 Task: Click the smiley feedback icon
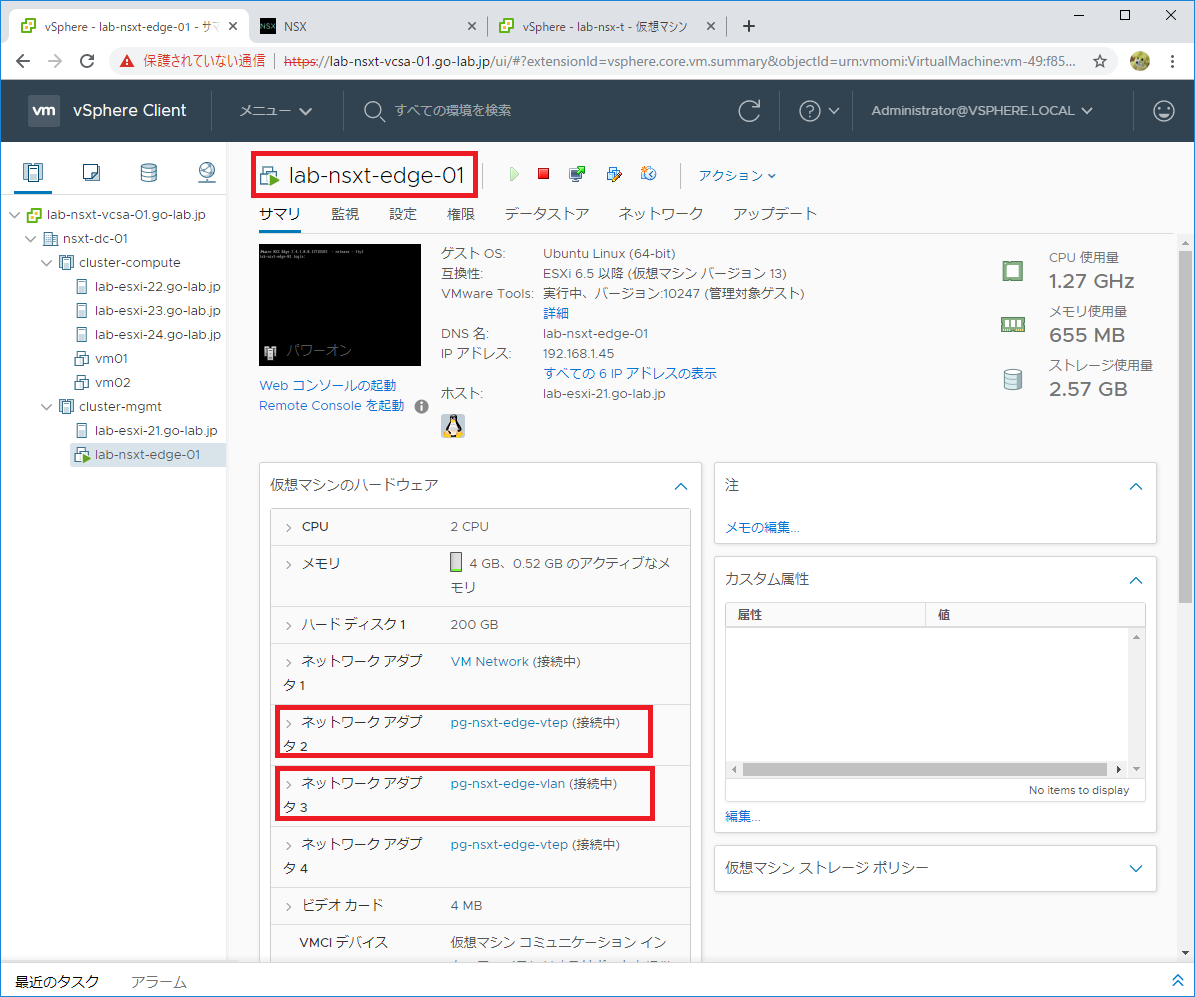[1163, 111]
